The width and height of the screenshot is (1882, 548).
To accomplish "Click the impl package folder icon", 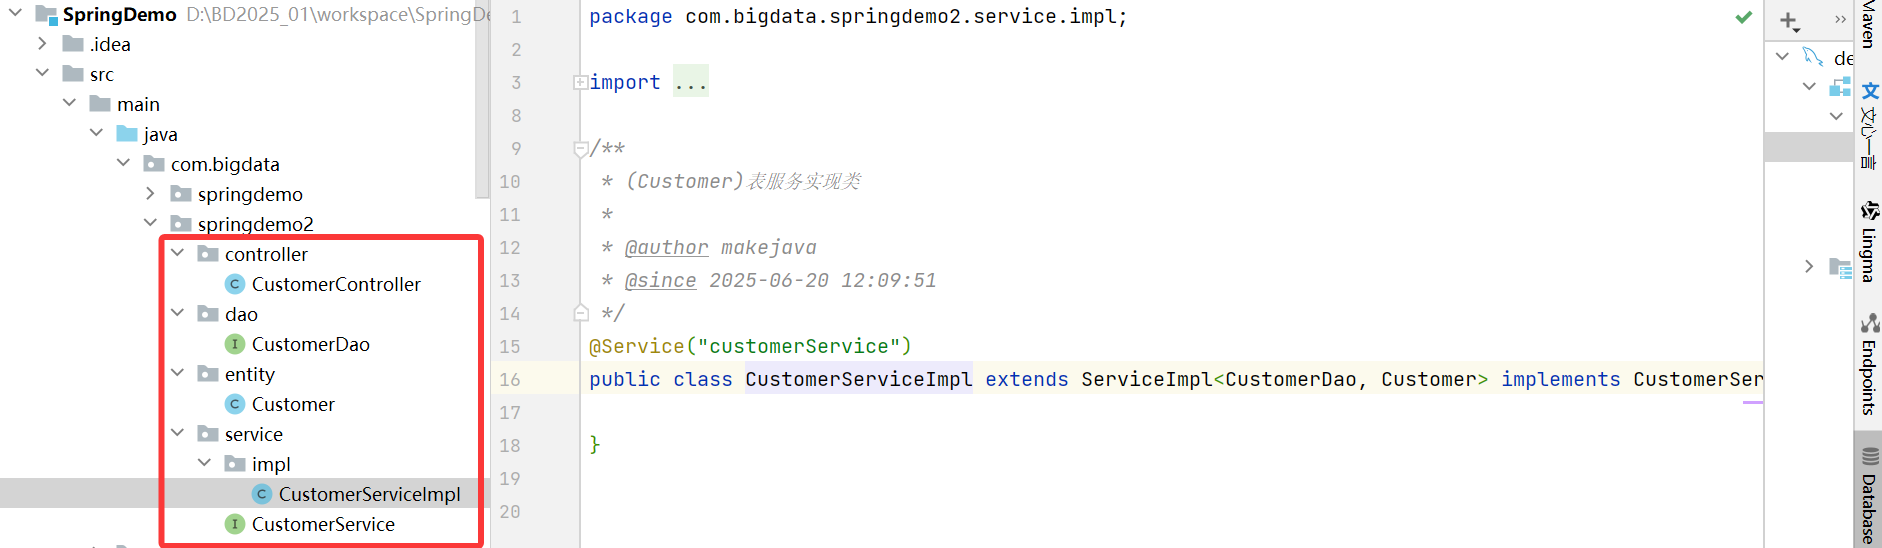I will pos(235,464).
